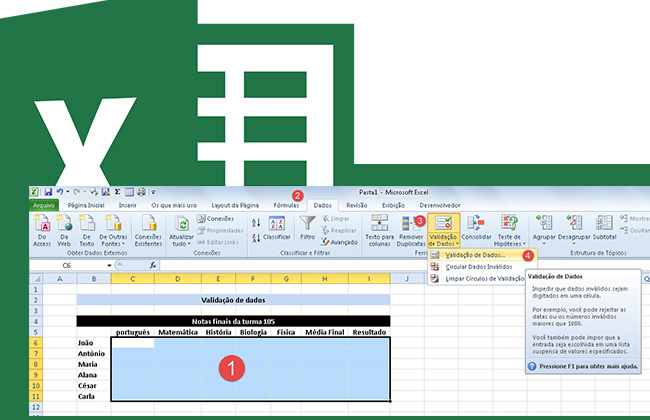This screenshot has height=420, width=650.
Task: Select row 6 header
Action: pyautogui.click(x=36, y=343)
